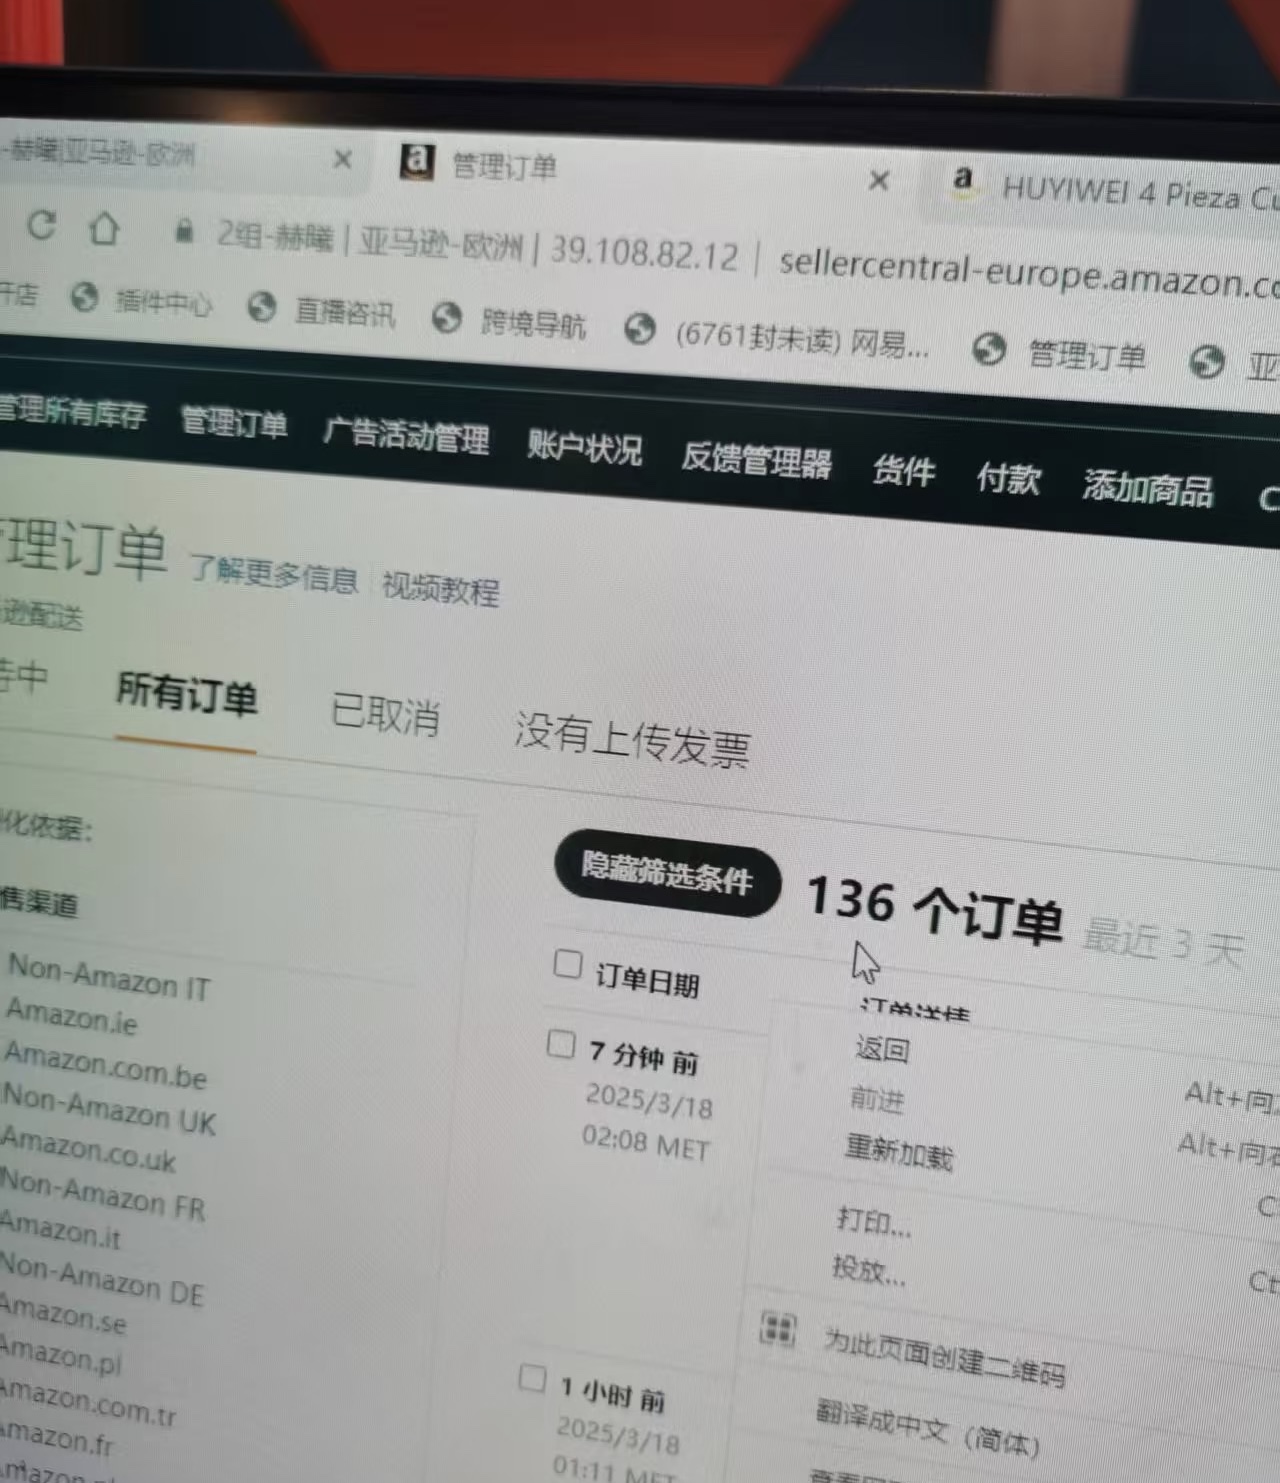Click the 隐藏筛选条件 button

(667, 873)
